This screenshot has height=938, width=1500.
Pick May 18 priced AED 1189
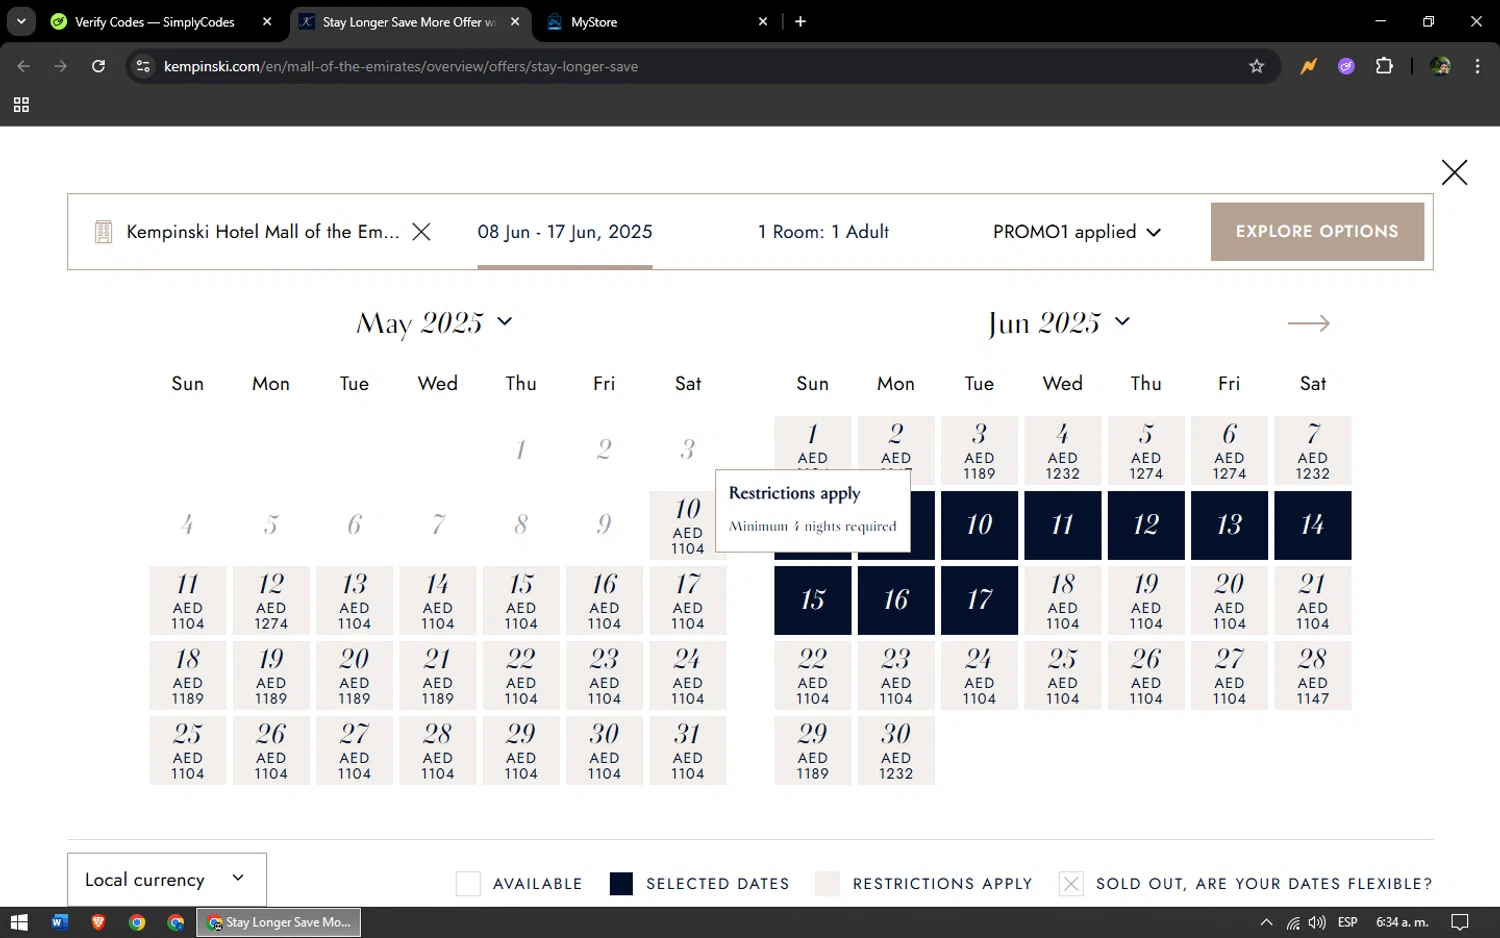pos(188,675)
